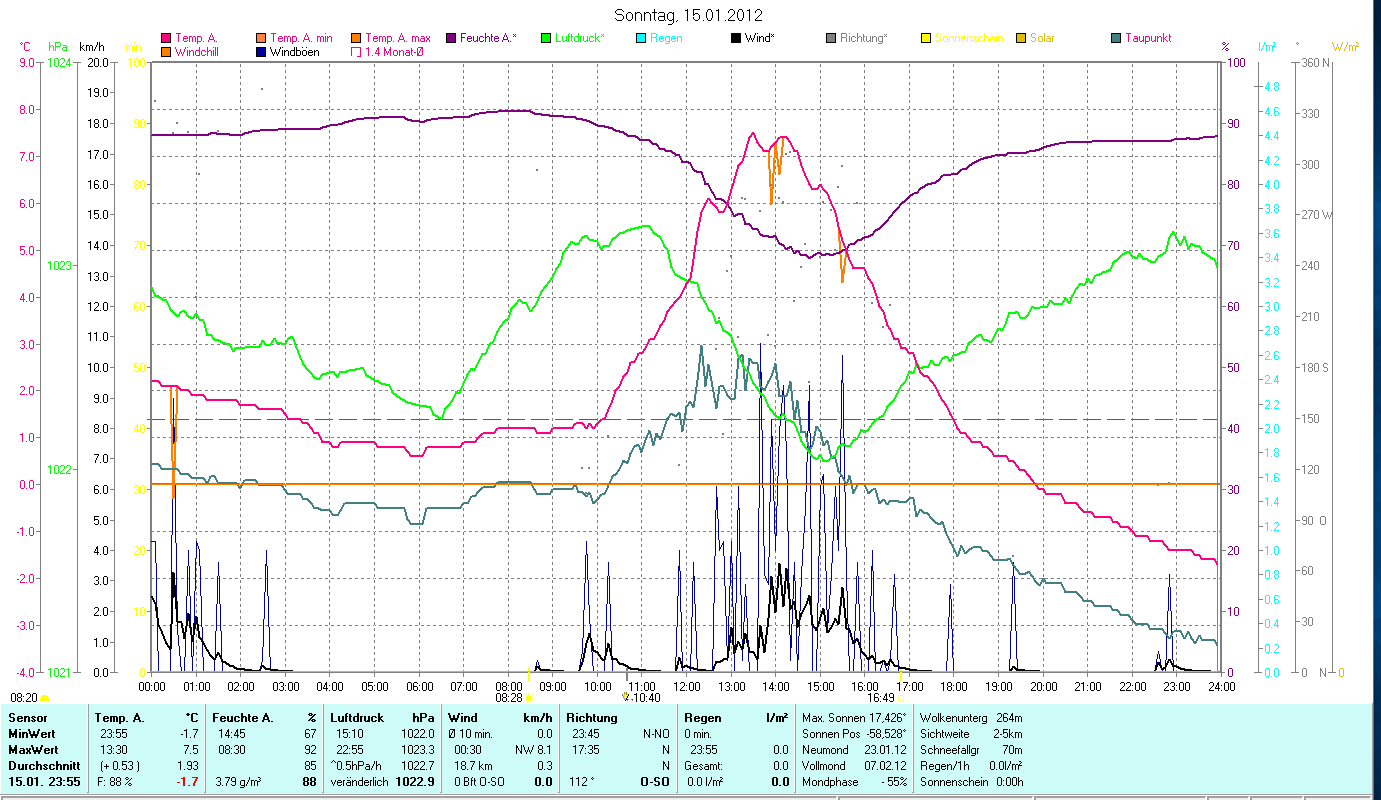Click the gray Richtung* legend square
The width and height of the screenshot is (1381, 800).
pos(831,38)
